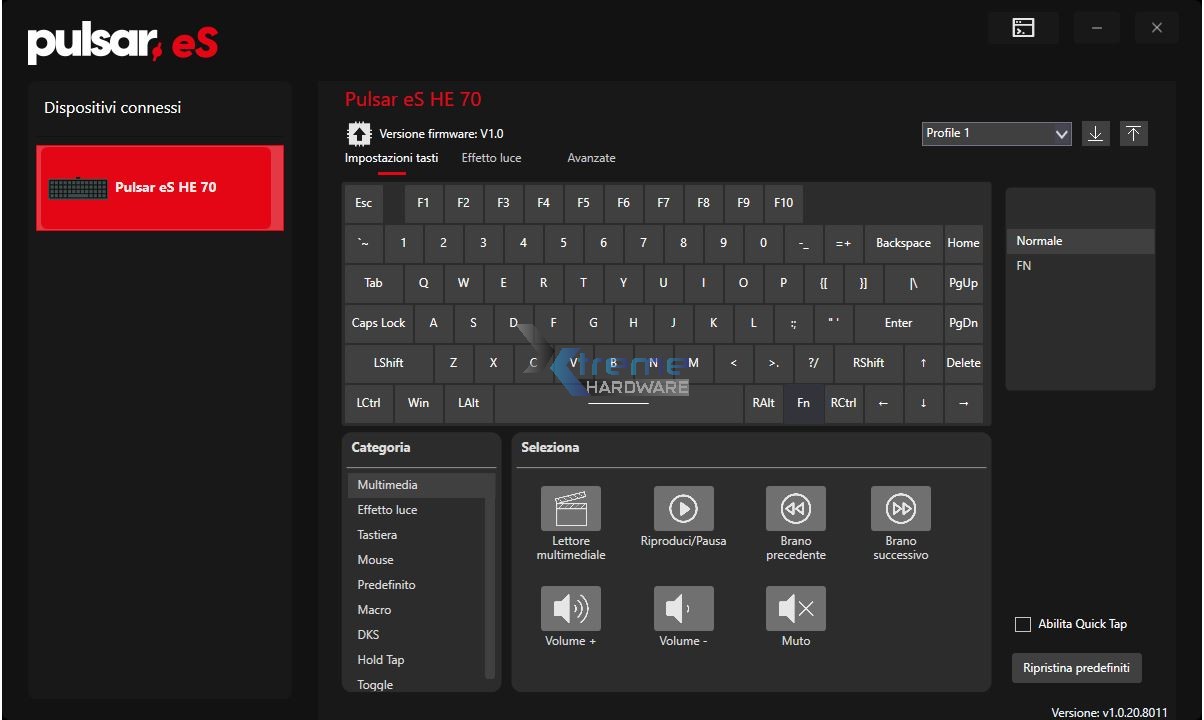
Task: Import profile with the download arrow icon
Action: pyautogui.click(x=1096, y=134)
